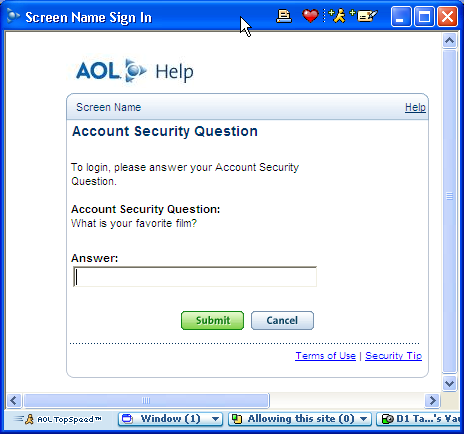Open the Help link in Screen Name header
The width and height of the screenshot is (464, 434).
point(415,107)
